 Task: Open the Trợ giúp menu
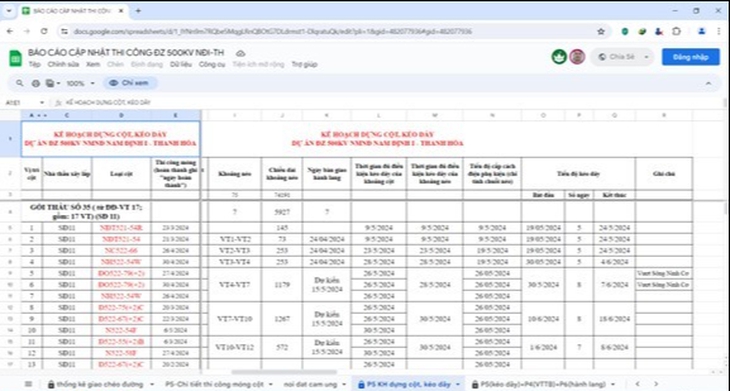pos(304,64)
